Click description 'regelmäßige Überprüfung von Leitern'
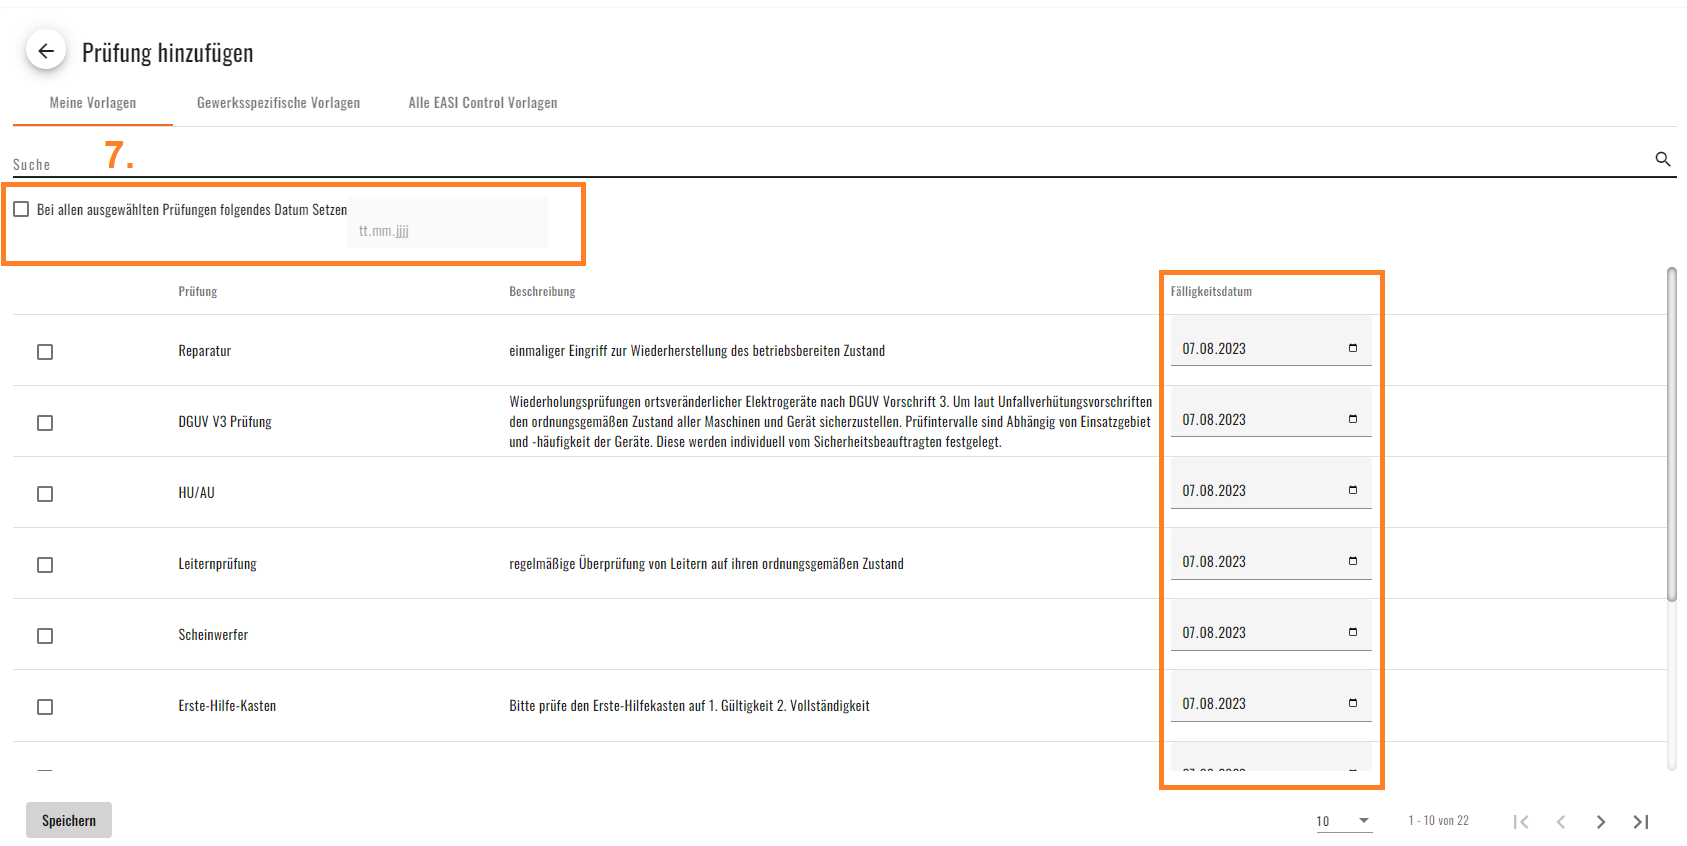The width and height of the screenshot is (1687, 846). (x=706, y=564)
